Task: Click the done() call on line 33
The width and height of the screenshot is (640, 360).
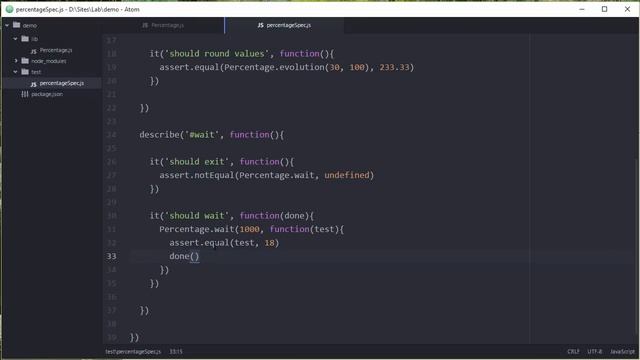Action: coord(184,256)
